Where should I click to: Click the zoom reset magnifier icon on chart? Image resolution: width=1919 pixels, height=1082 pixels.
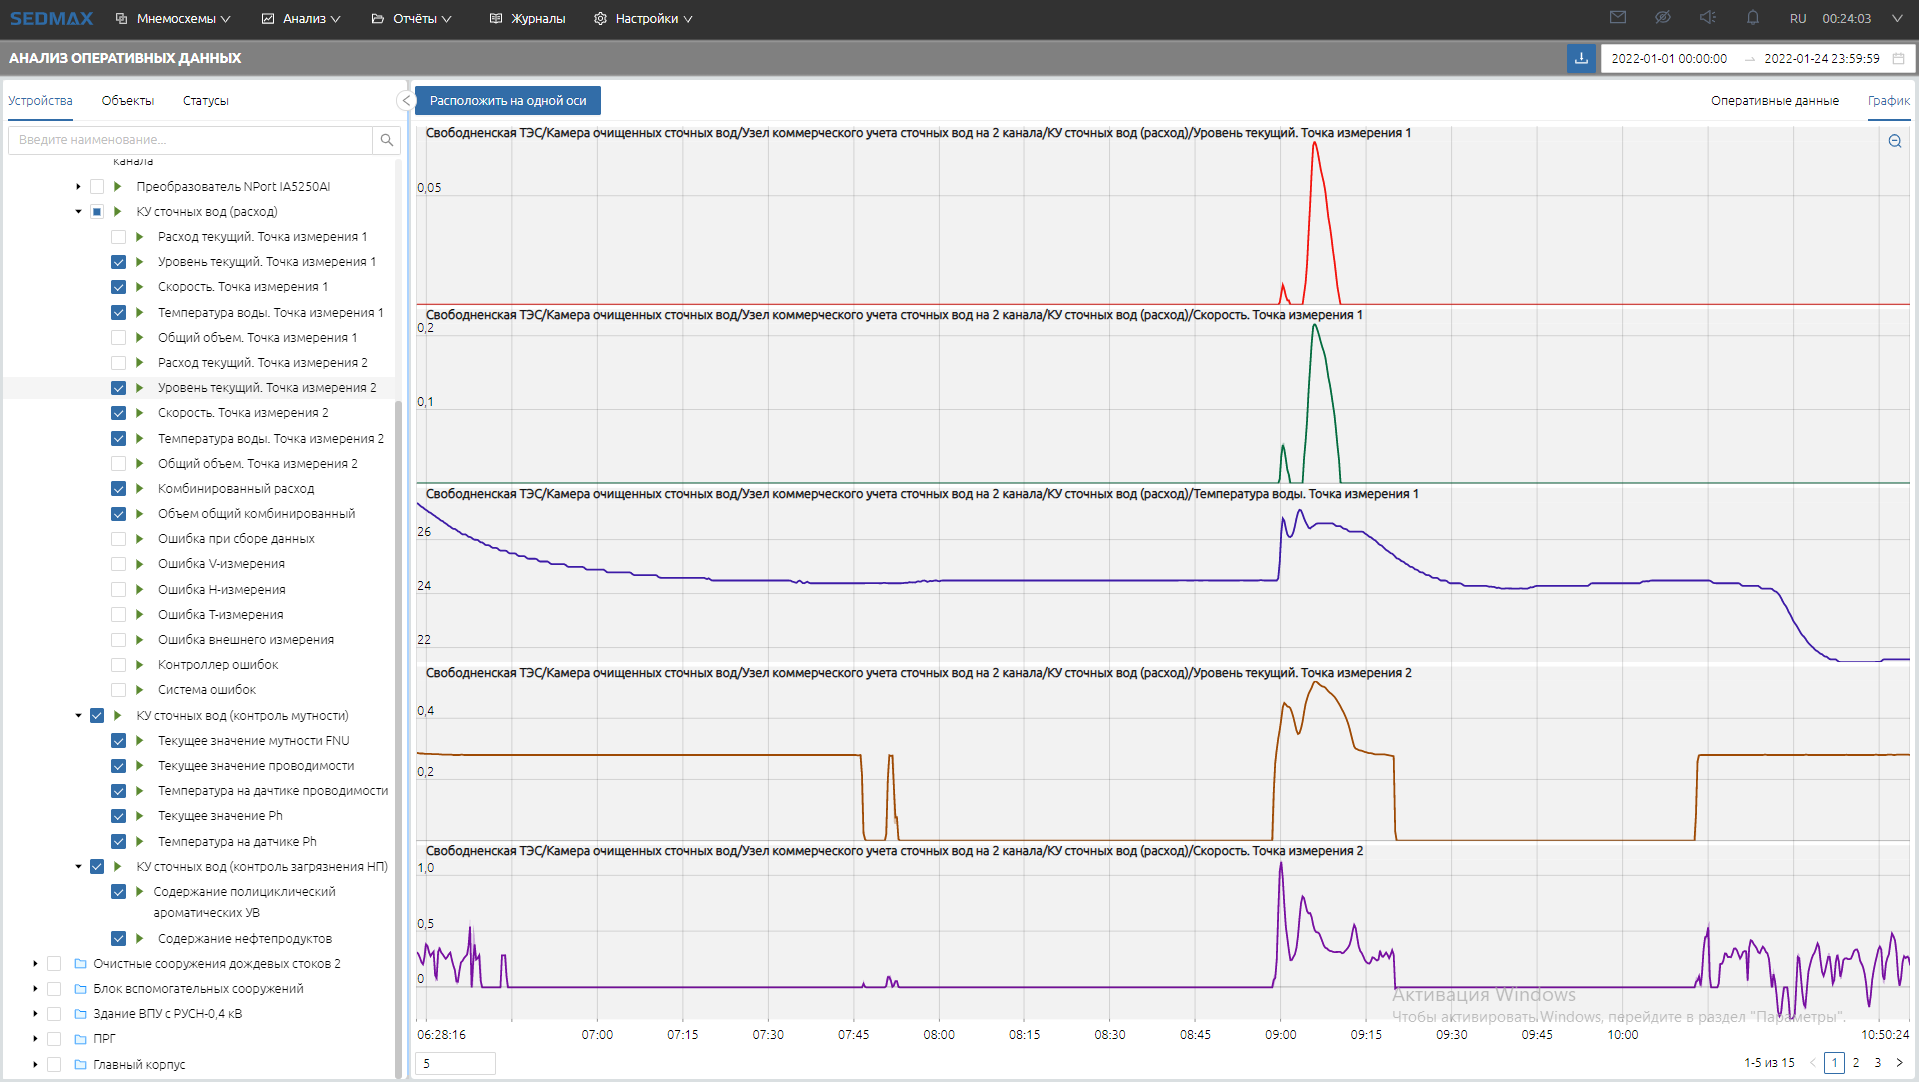coord(1894,141)
